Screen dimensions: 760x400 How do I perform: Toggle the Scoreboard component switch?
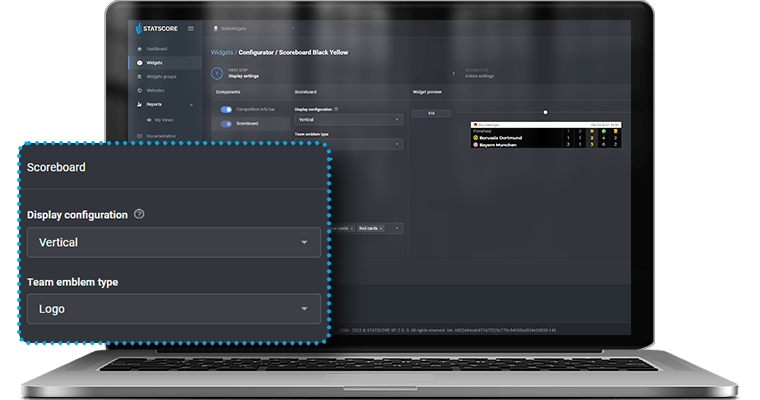(226, 124)
